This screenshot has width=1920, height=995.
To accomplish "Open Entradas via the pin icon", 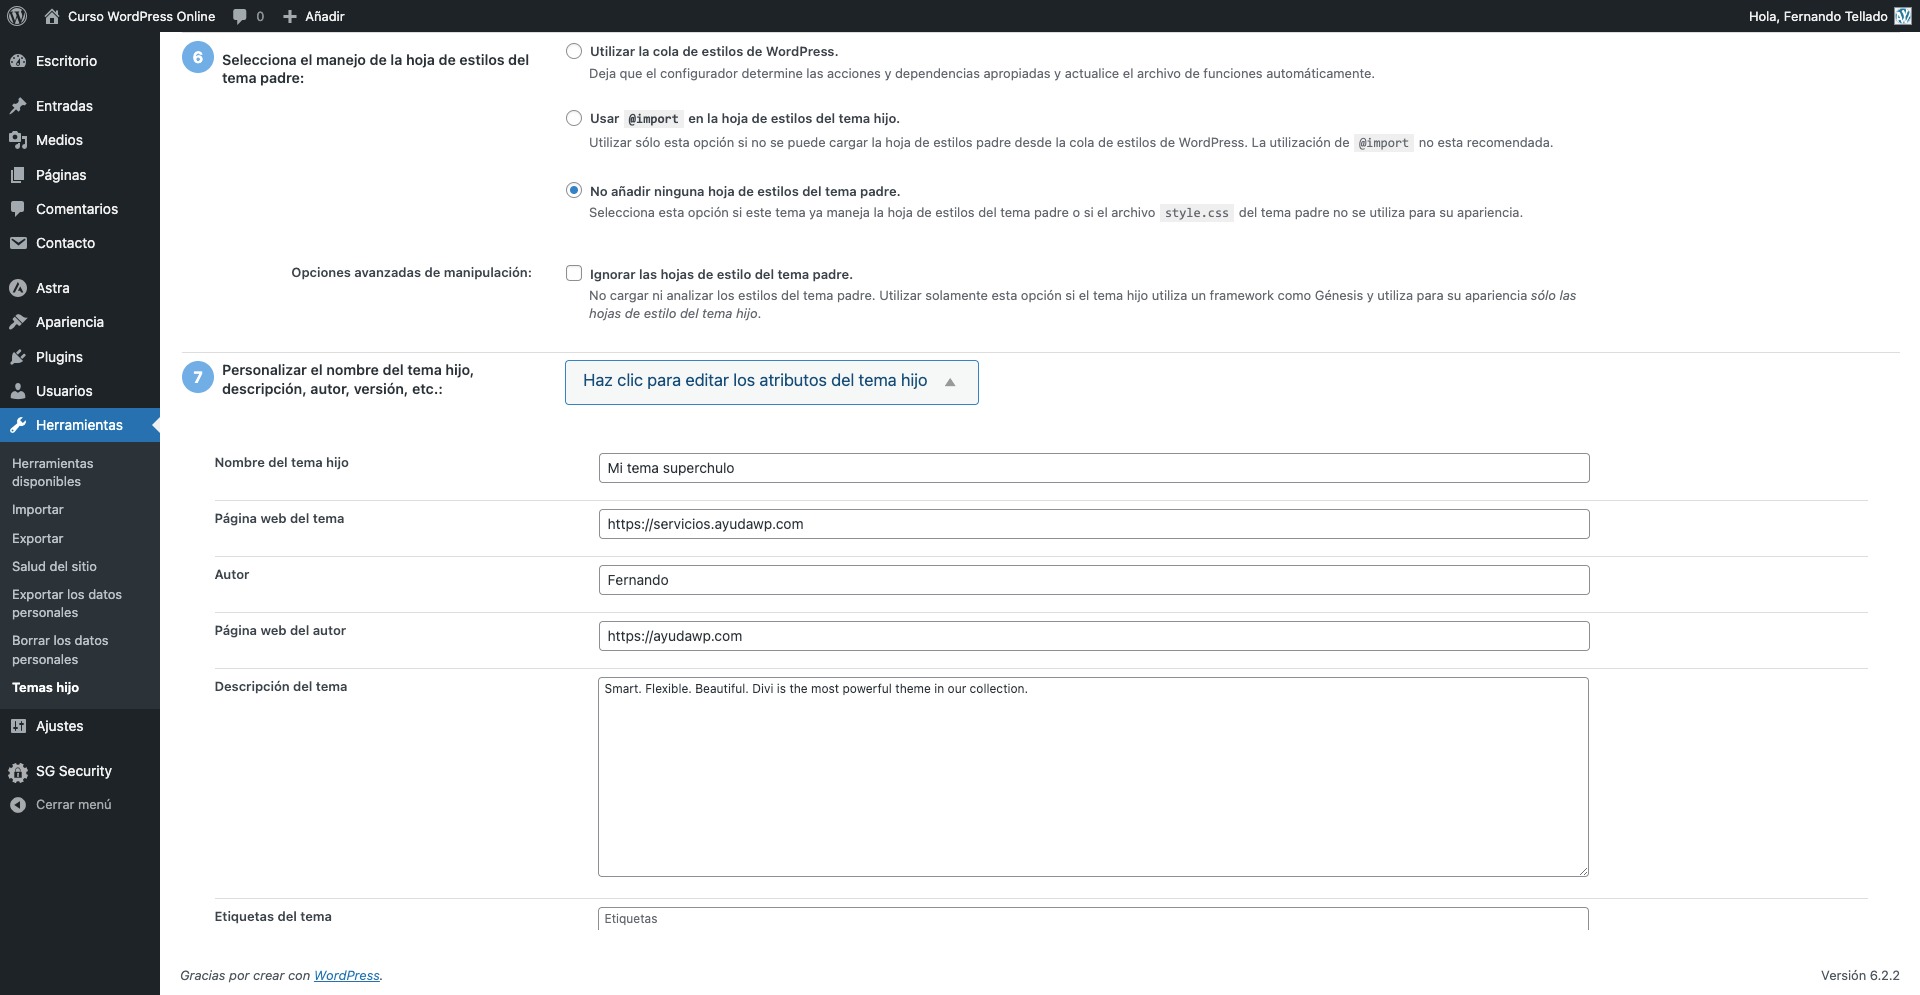I will pyautogui.click(x=18, y=106).
